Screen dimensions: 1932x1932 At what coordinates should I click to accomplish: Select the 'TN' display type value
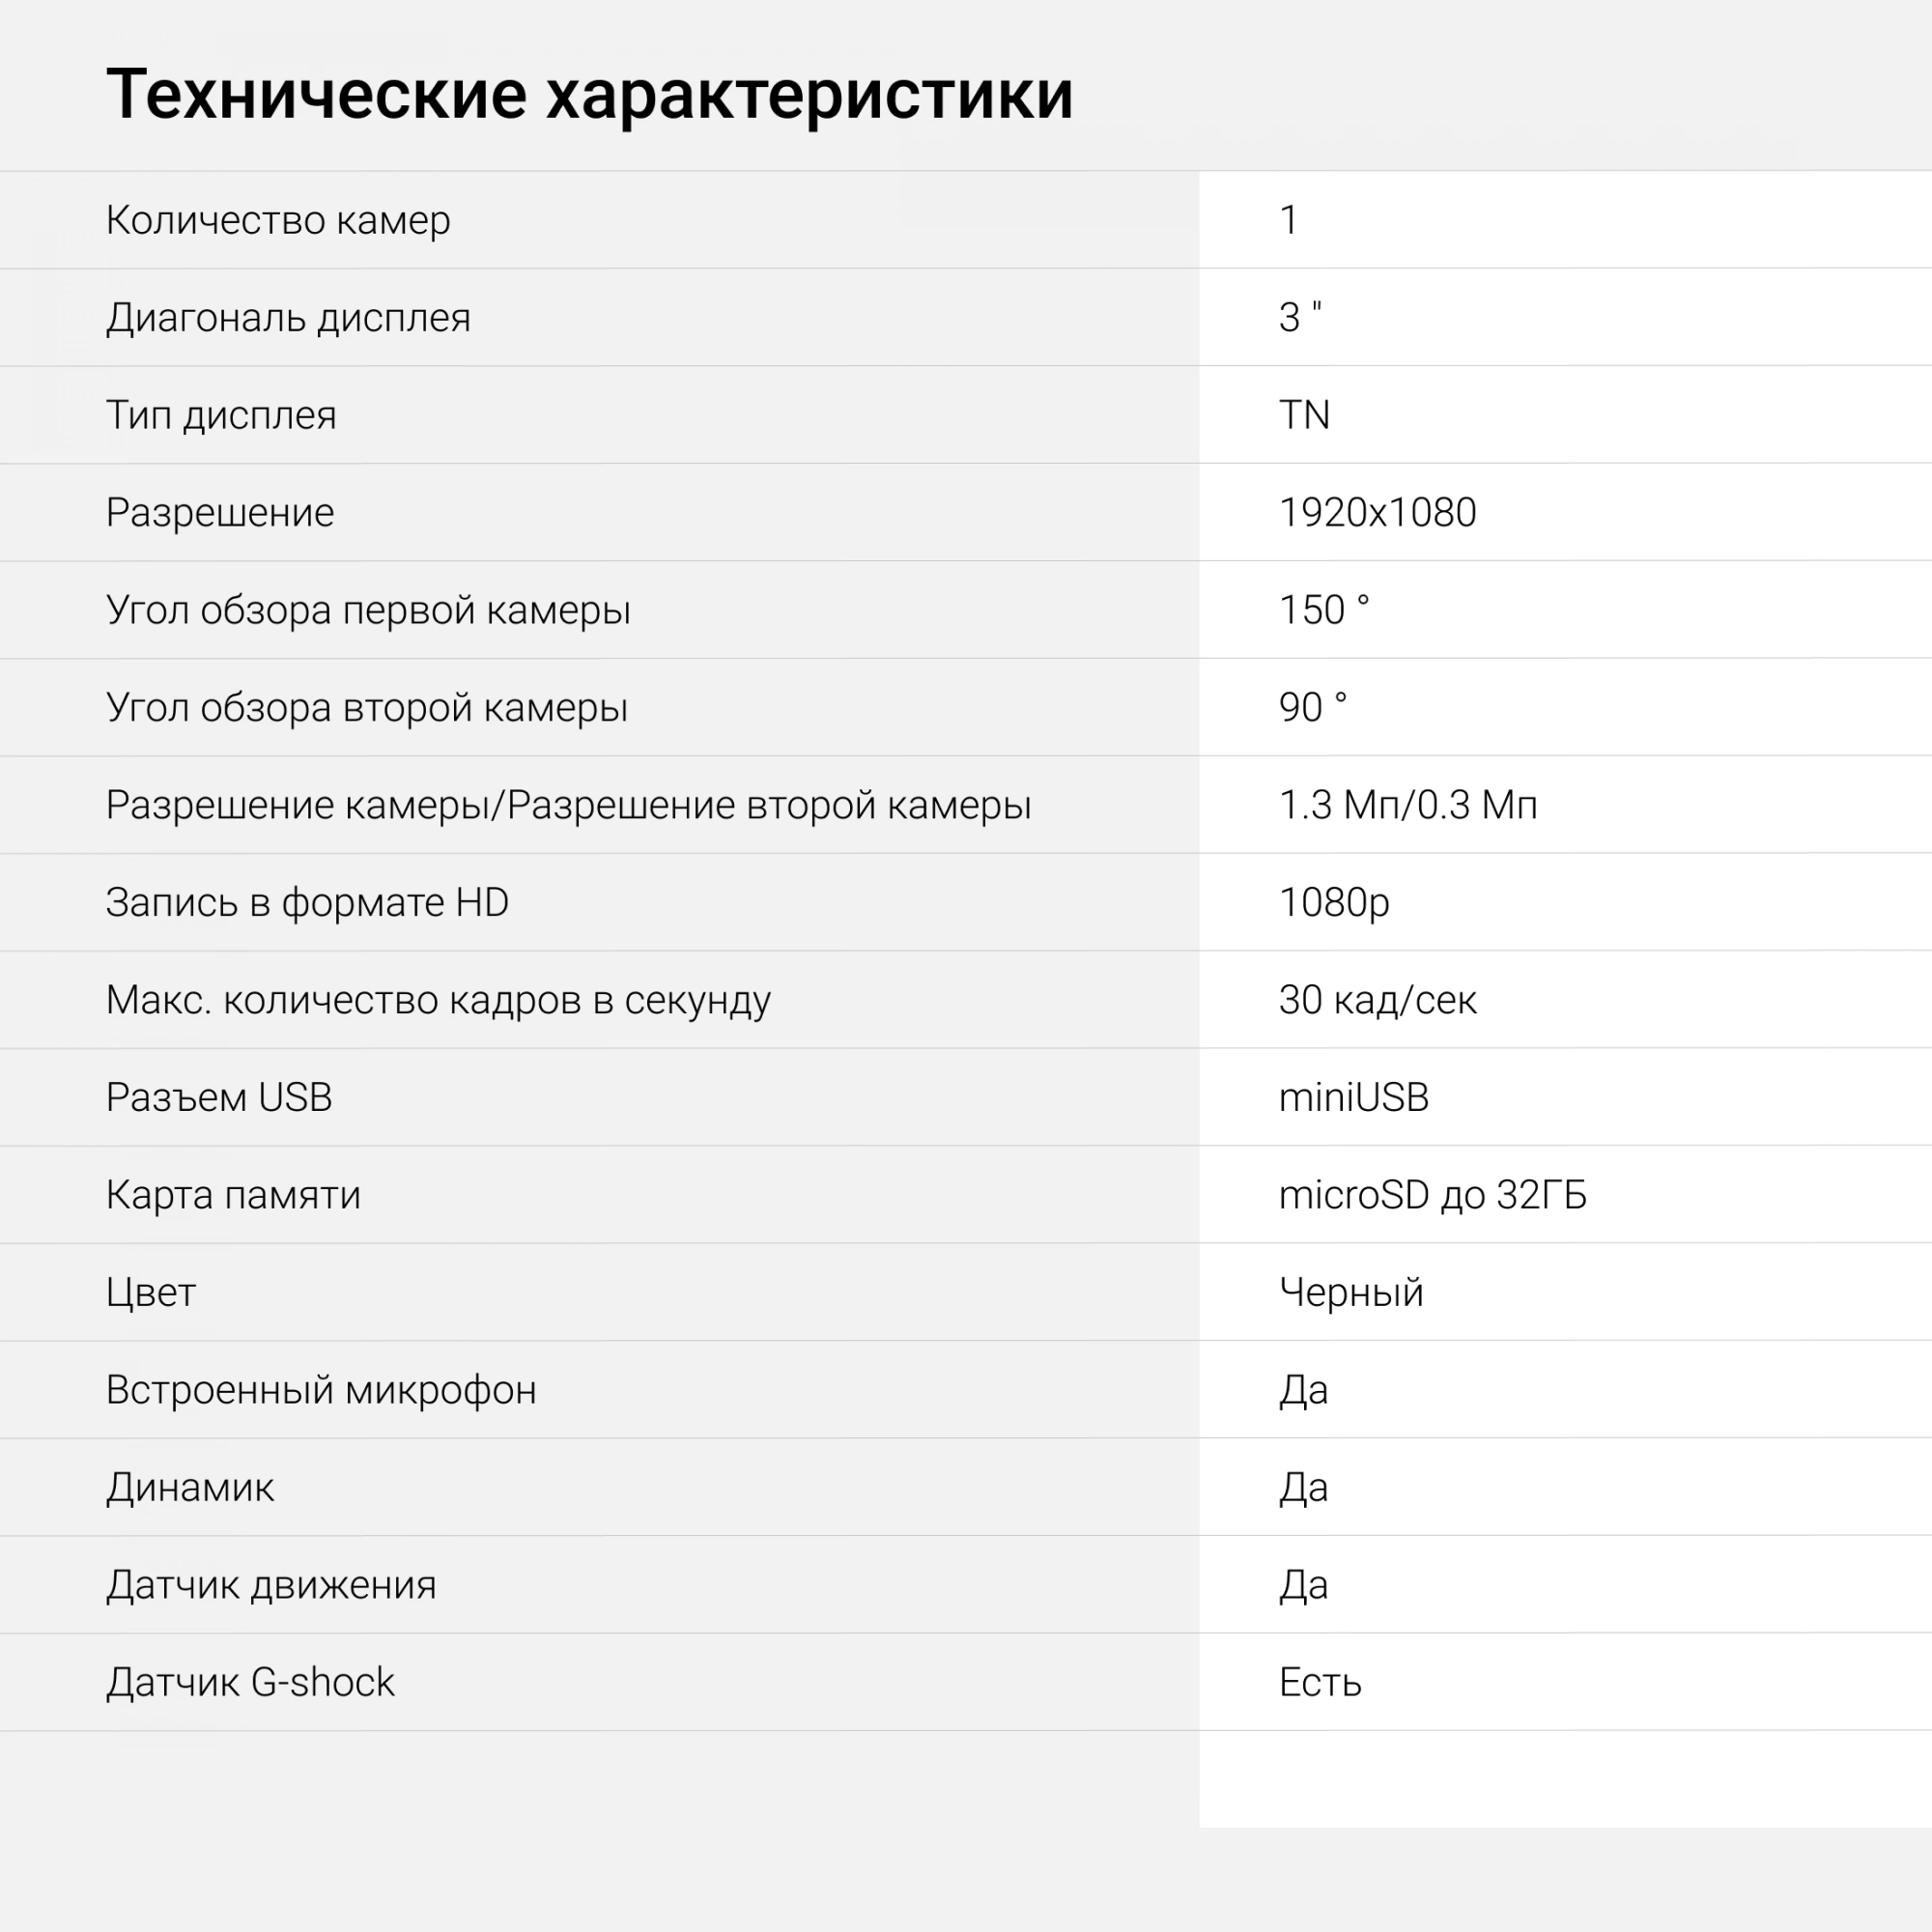(1304, 415)
